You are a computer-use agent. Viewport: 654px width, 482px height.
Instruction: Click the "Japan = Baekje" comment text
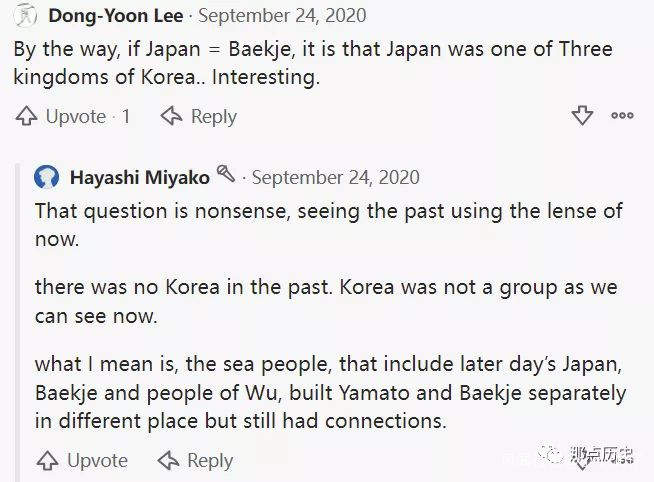[313, 63]
